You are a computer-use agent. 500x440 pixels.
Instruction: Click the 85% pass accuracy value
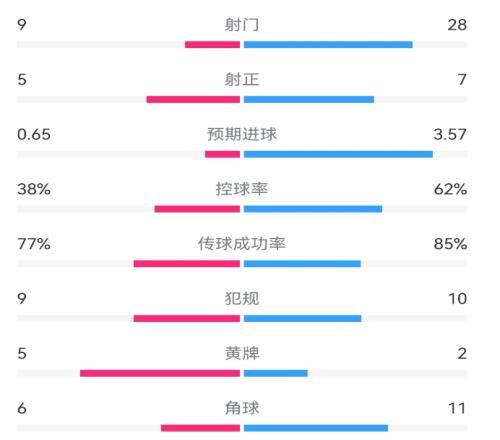(450, 244)
